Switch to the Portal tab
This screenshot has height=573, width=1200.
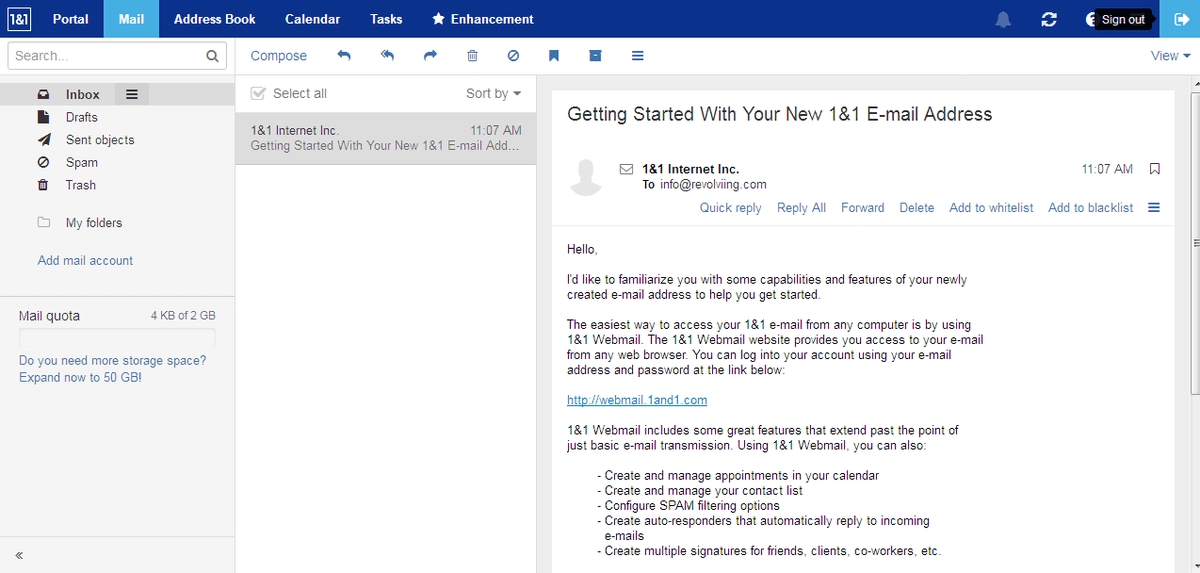pos(71,19)
